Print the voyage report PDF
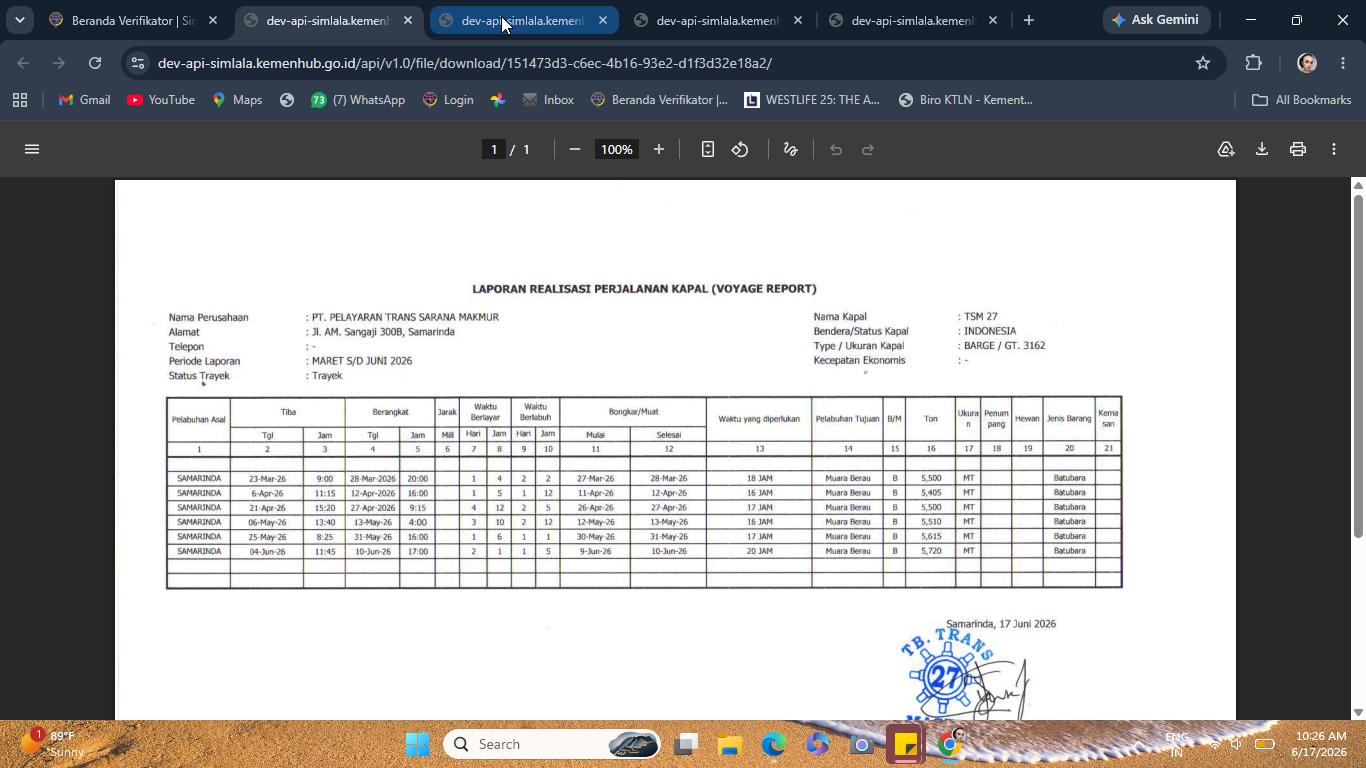Viewport: 1366px width, 768px height. pyautogui.click(x=1298, y=149)
